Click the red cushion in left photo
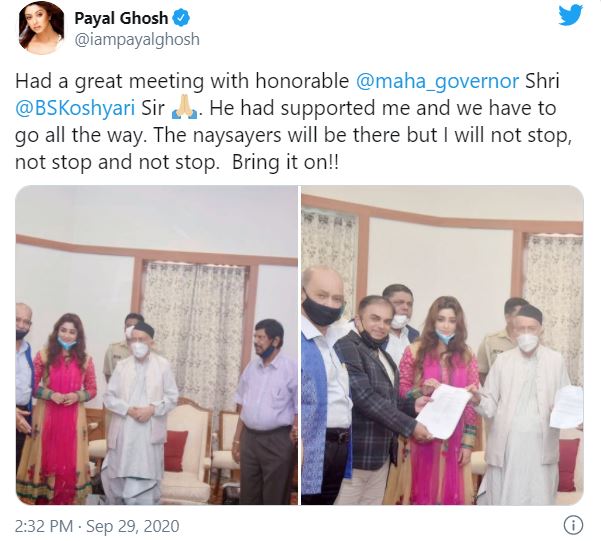601x541 pixels. [x=175, y=451]
